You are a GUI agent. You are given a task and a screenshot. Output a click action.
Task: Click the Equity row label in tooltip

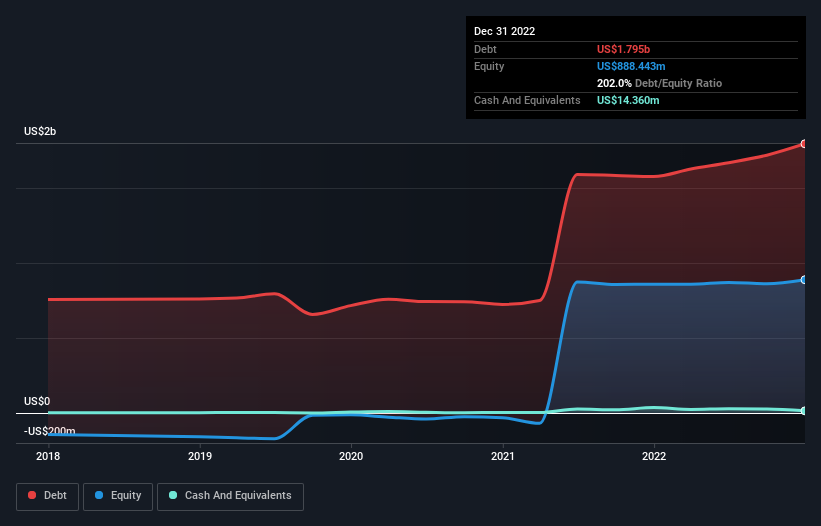[489, 66]
